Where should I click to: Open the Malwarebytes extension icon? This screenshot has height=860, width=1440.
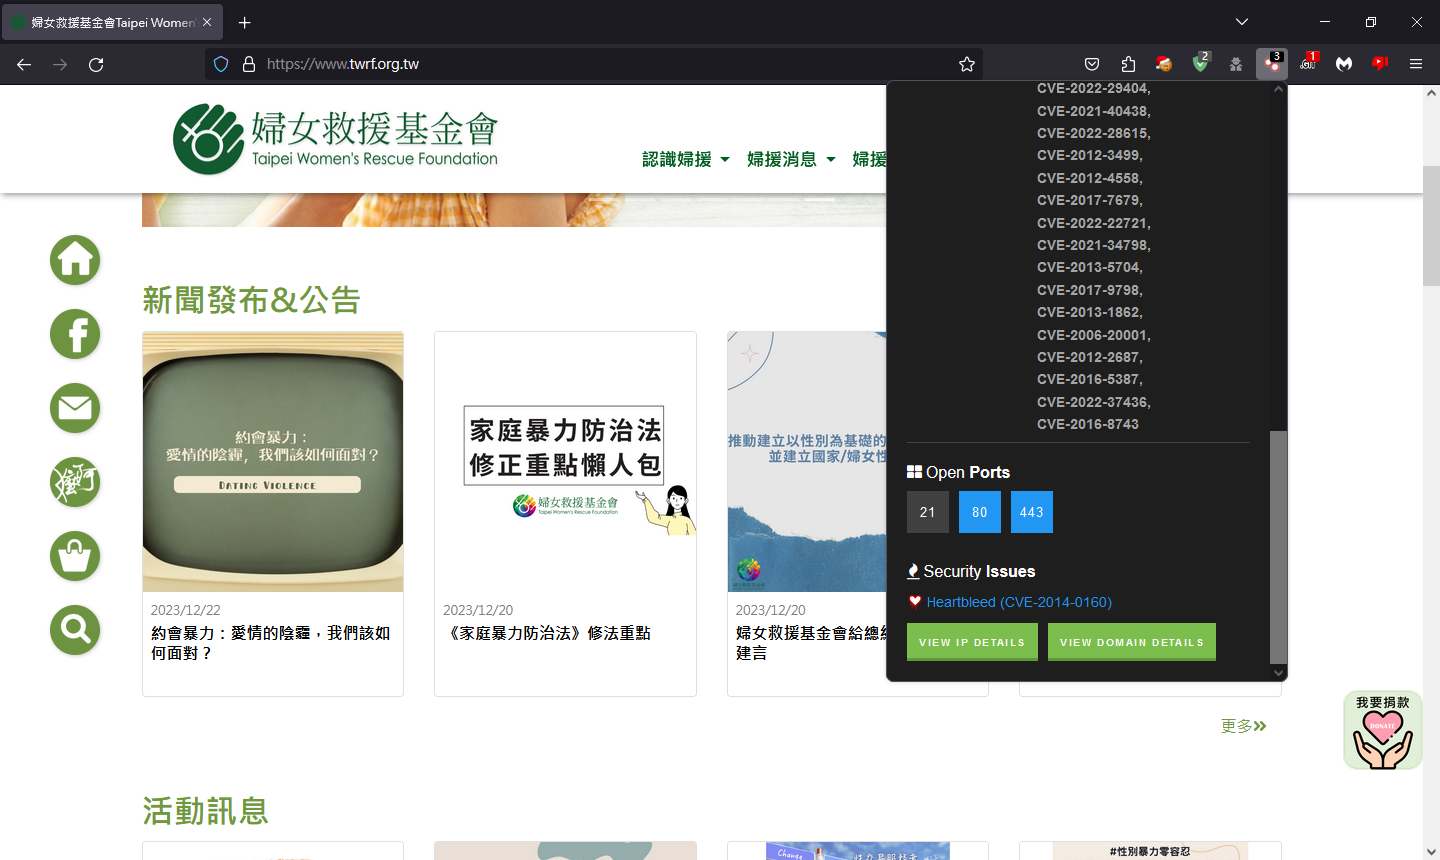1344,64
